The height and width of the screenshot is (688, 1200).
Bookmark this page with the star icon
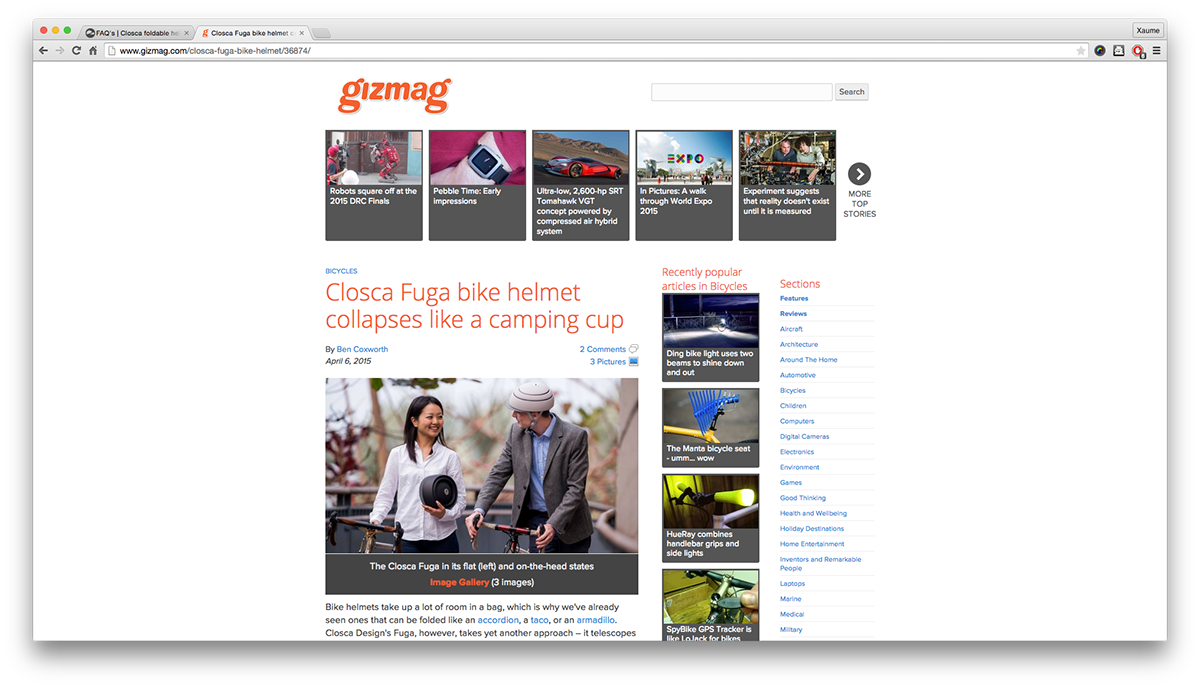(1081, 50)
